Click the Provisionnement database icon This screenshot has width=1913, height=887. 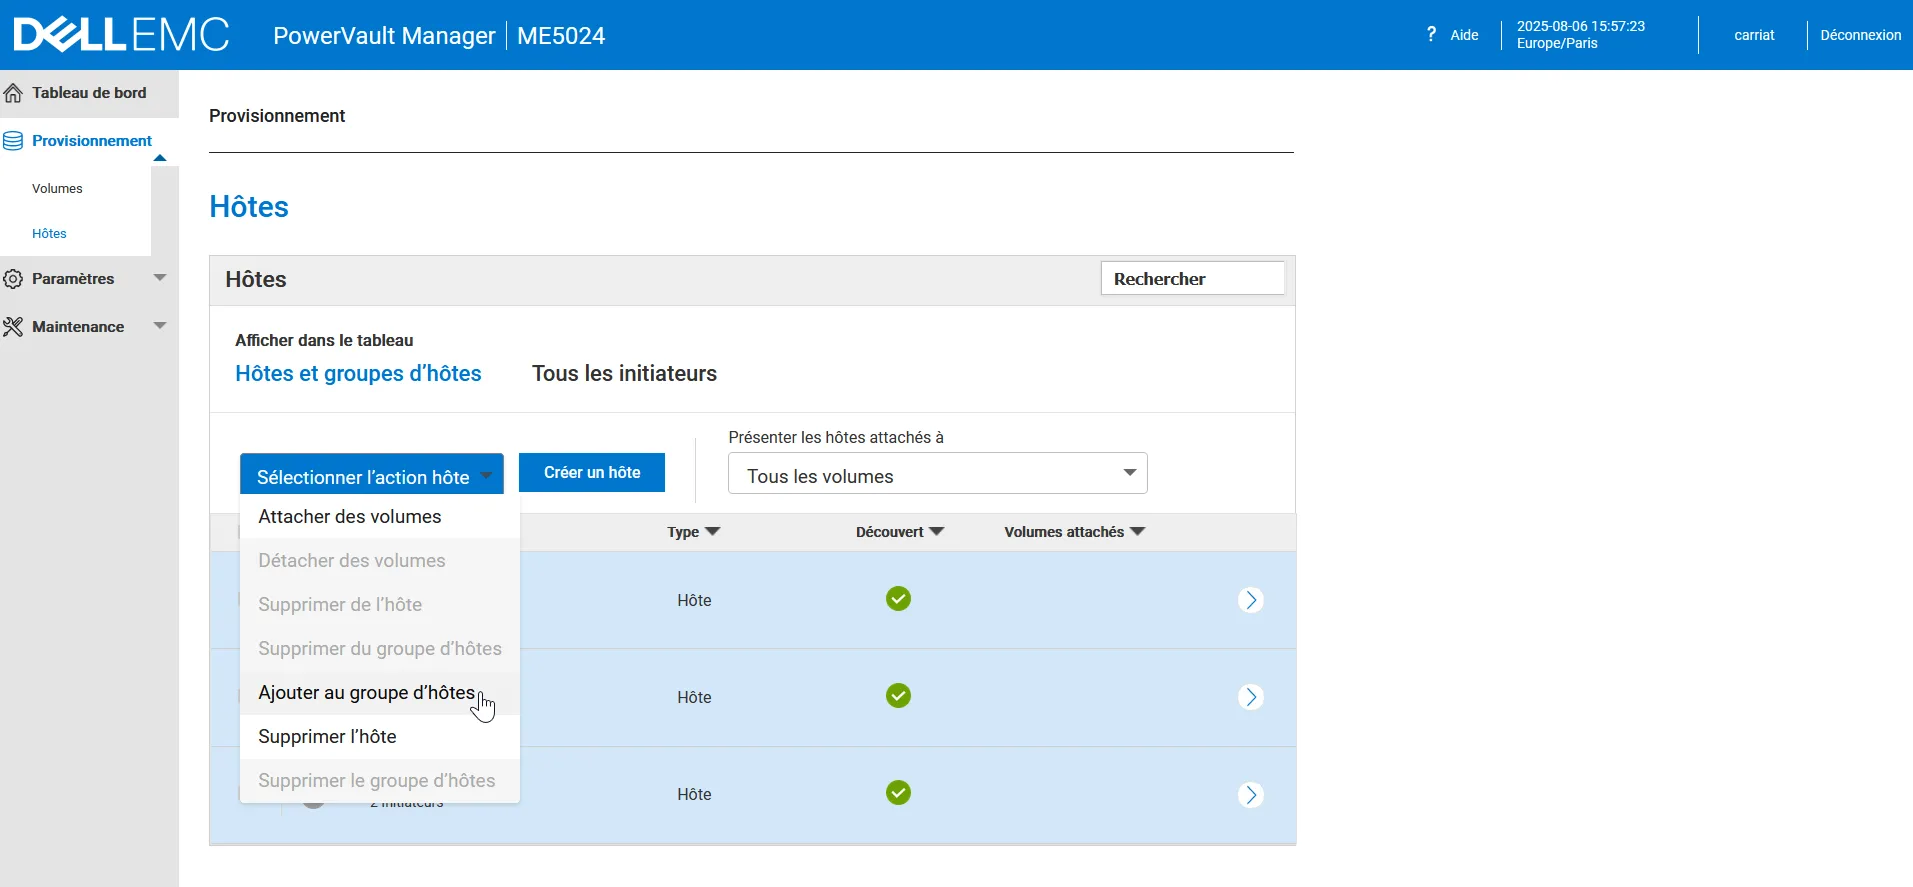tap(13, 141)
